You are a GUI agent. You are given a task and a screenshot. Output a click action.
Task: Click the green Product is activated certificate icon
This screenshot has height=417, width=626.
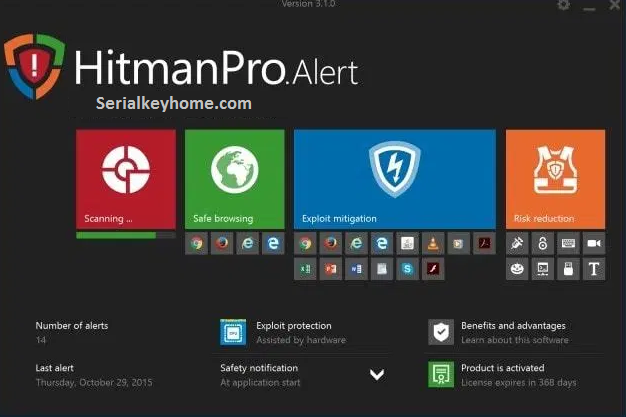(441, 374)
